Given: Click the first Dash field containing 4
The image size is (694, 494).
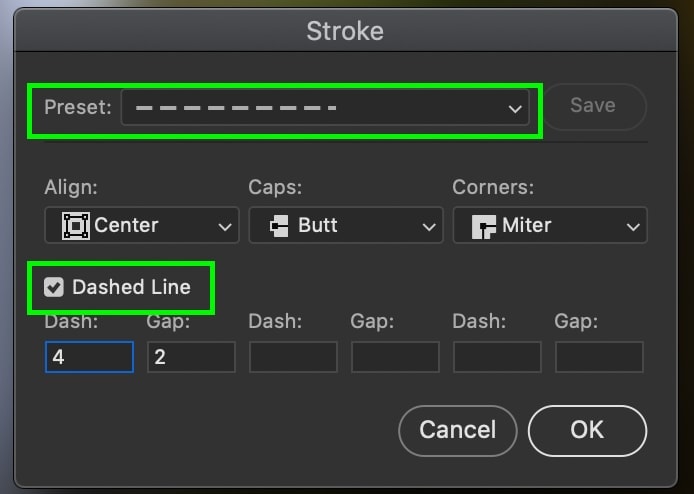Looking at the screenshot, I should coord(89,357).
